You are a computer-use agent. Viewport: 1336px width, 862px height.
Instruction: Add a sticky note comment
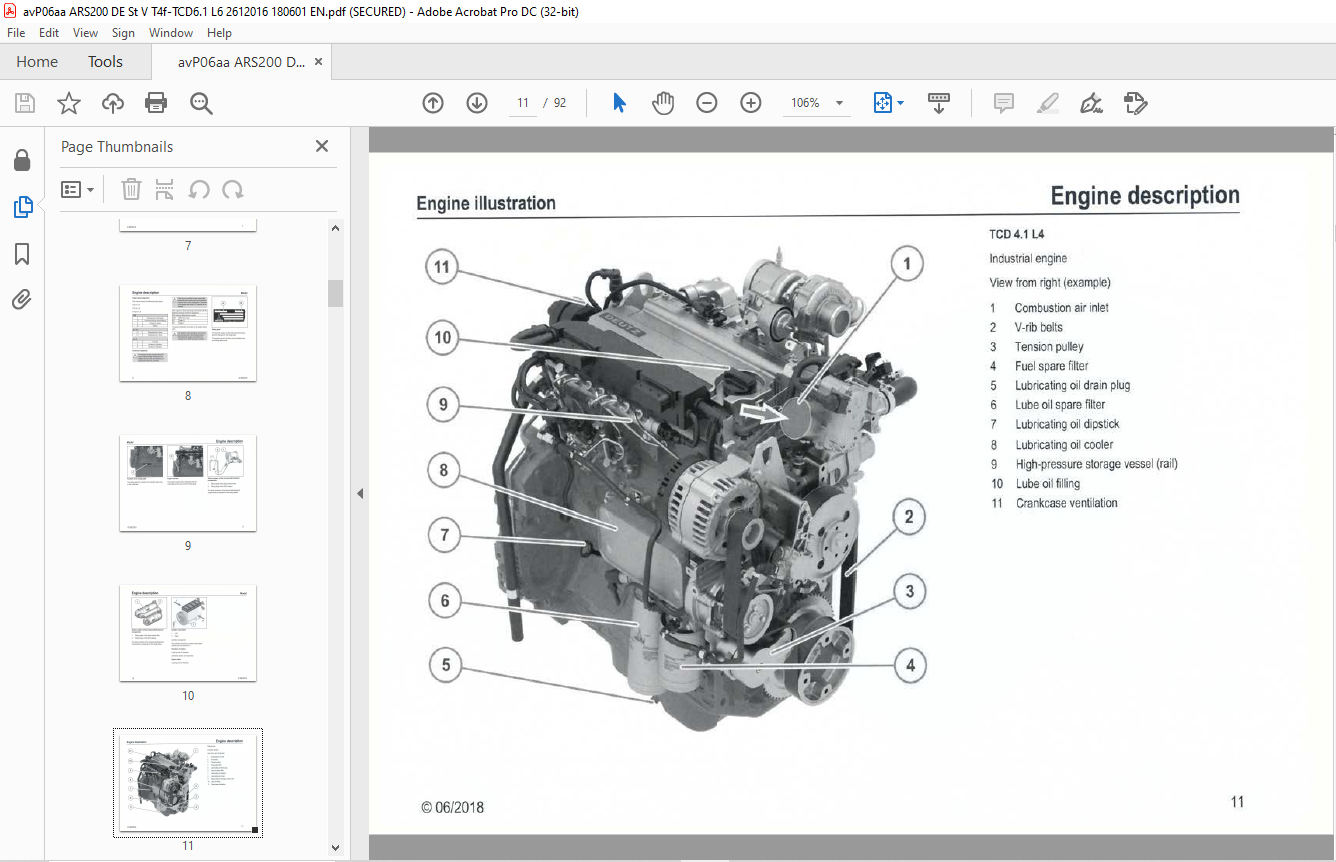pos(1003,103)
